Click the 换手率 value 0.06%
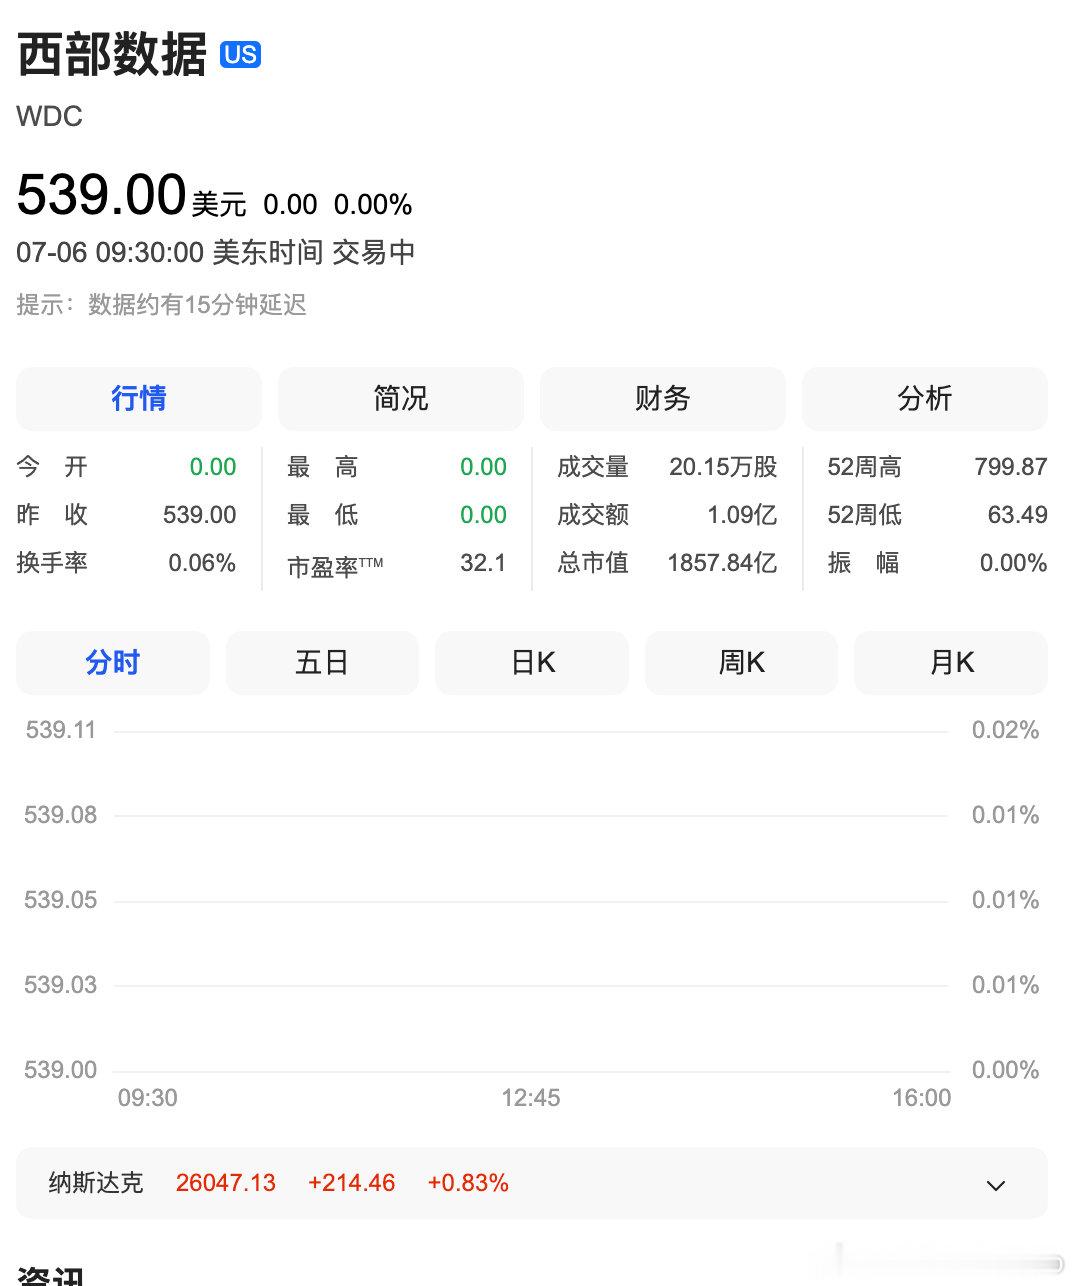Viewport: 1074px width, 1286px height. point(202,563)
